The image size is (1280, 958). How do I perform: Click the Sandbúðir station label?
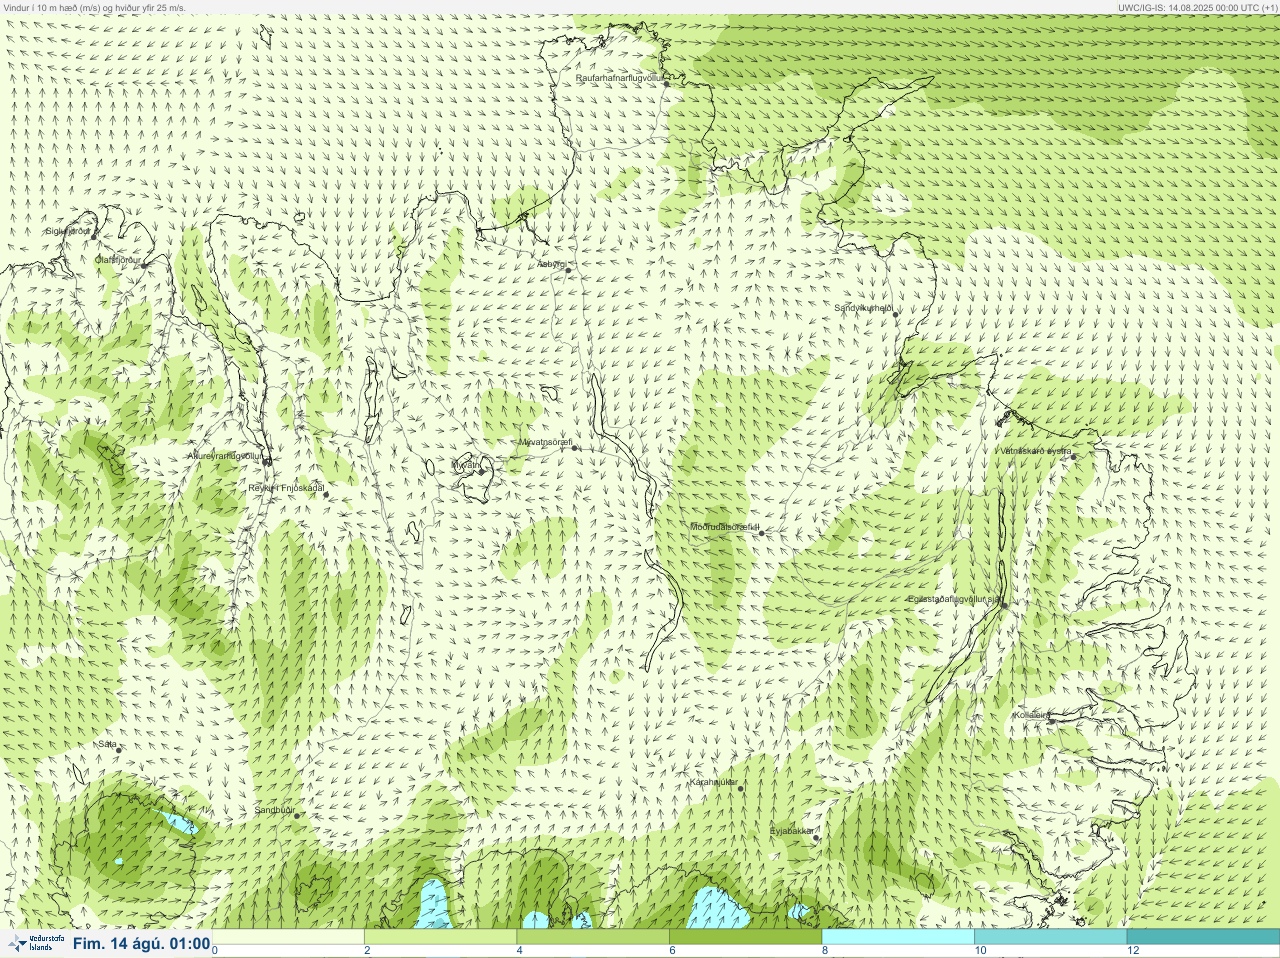(274, 810)
